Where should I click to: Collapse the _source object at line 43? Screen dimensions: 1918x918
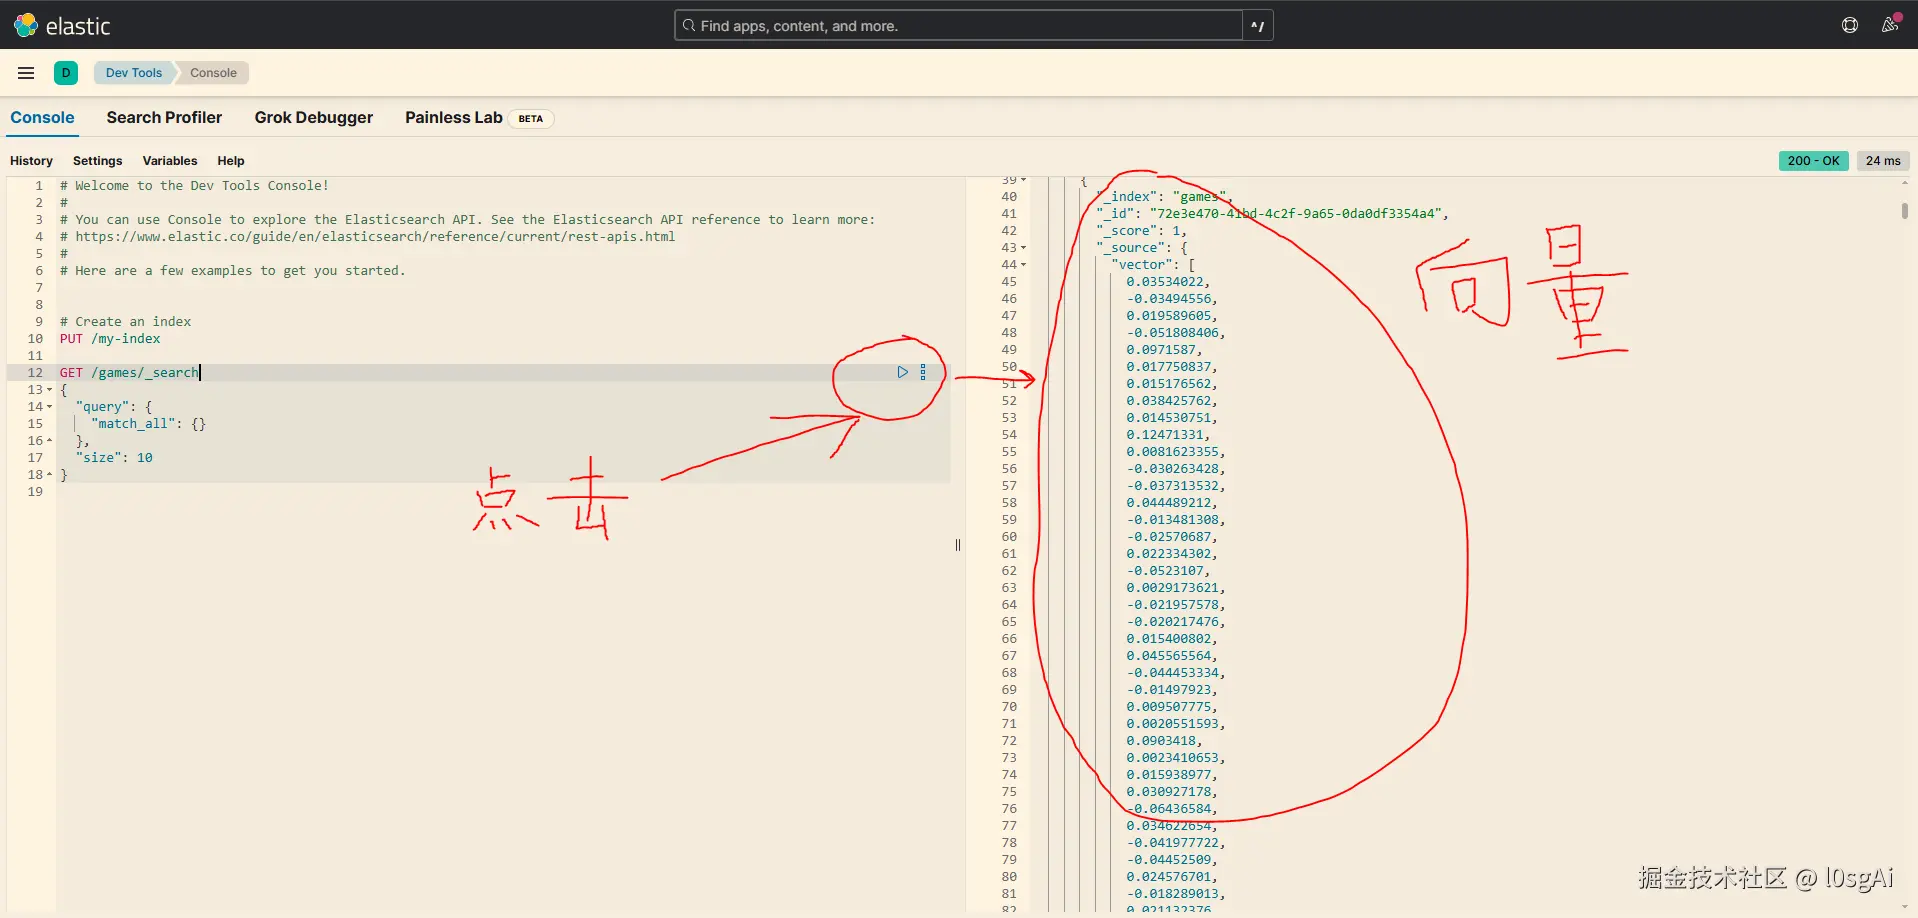(1023, 248)
